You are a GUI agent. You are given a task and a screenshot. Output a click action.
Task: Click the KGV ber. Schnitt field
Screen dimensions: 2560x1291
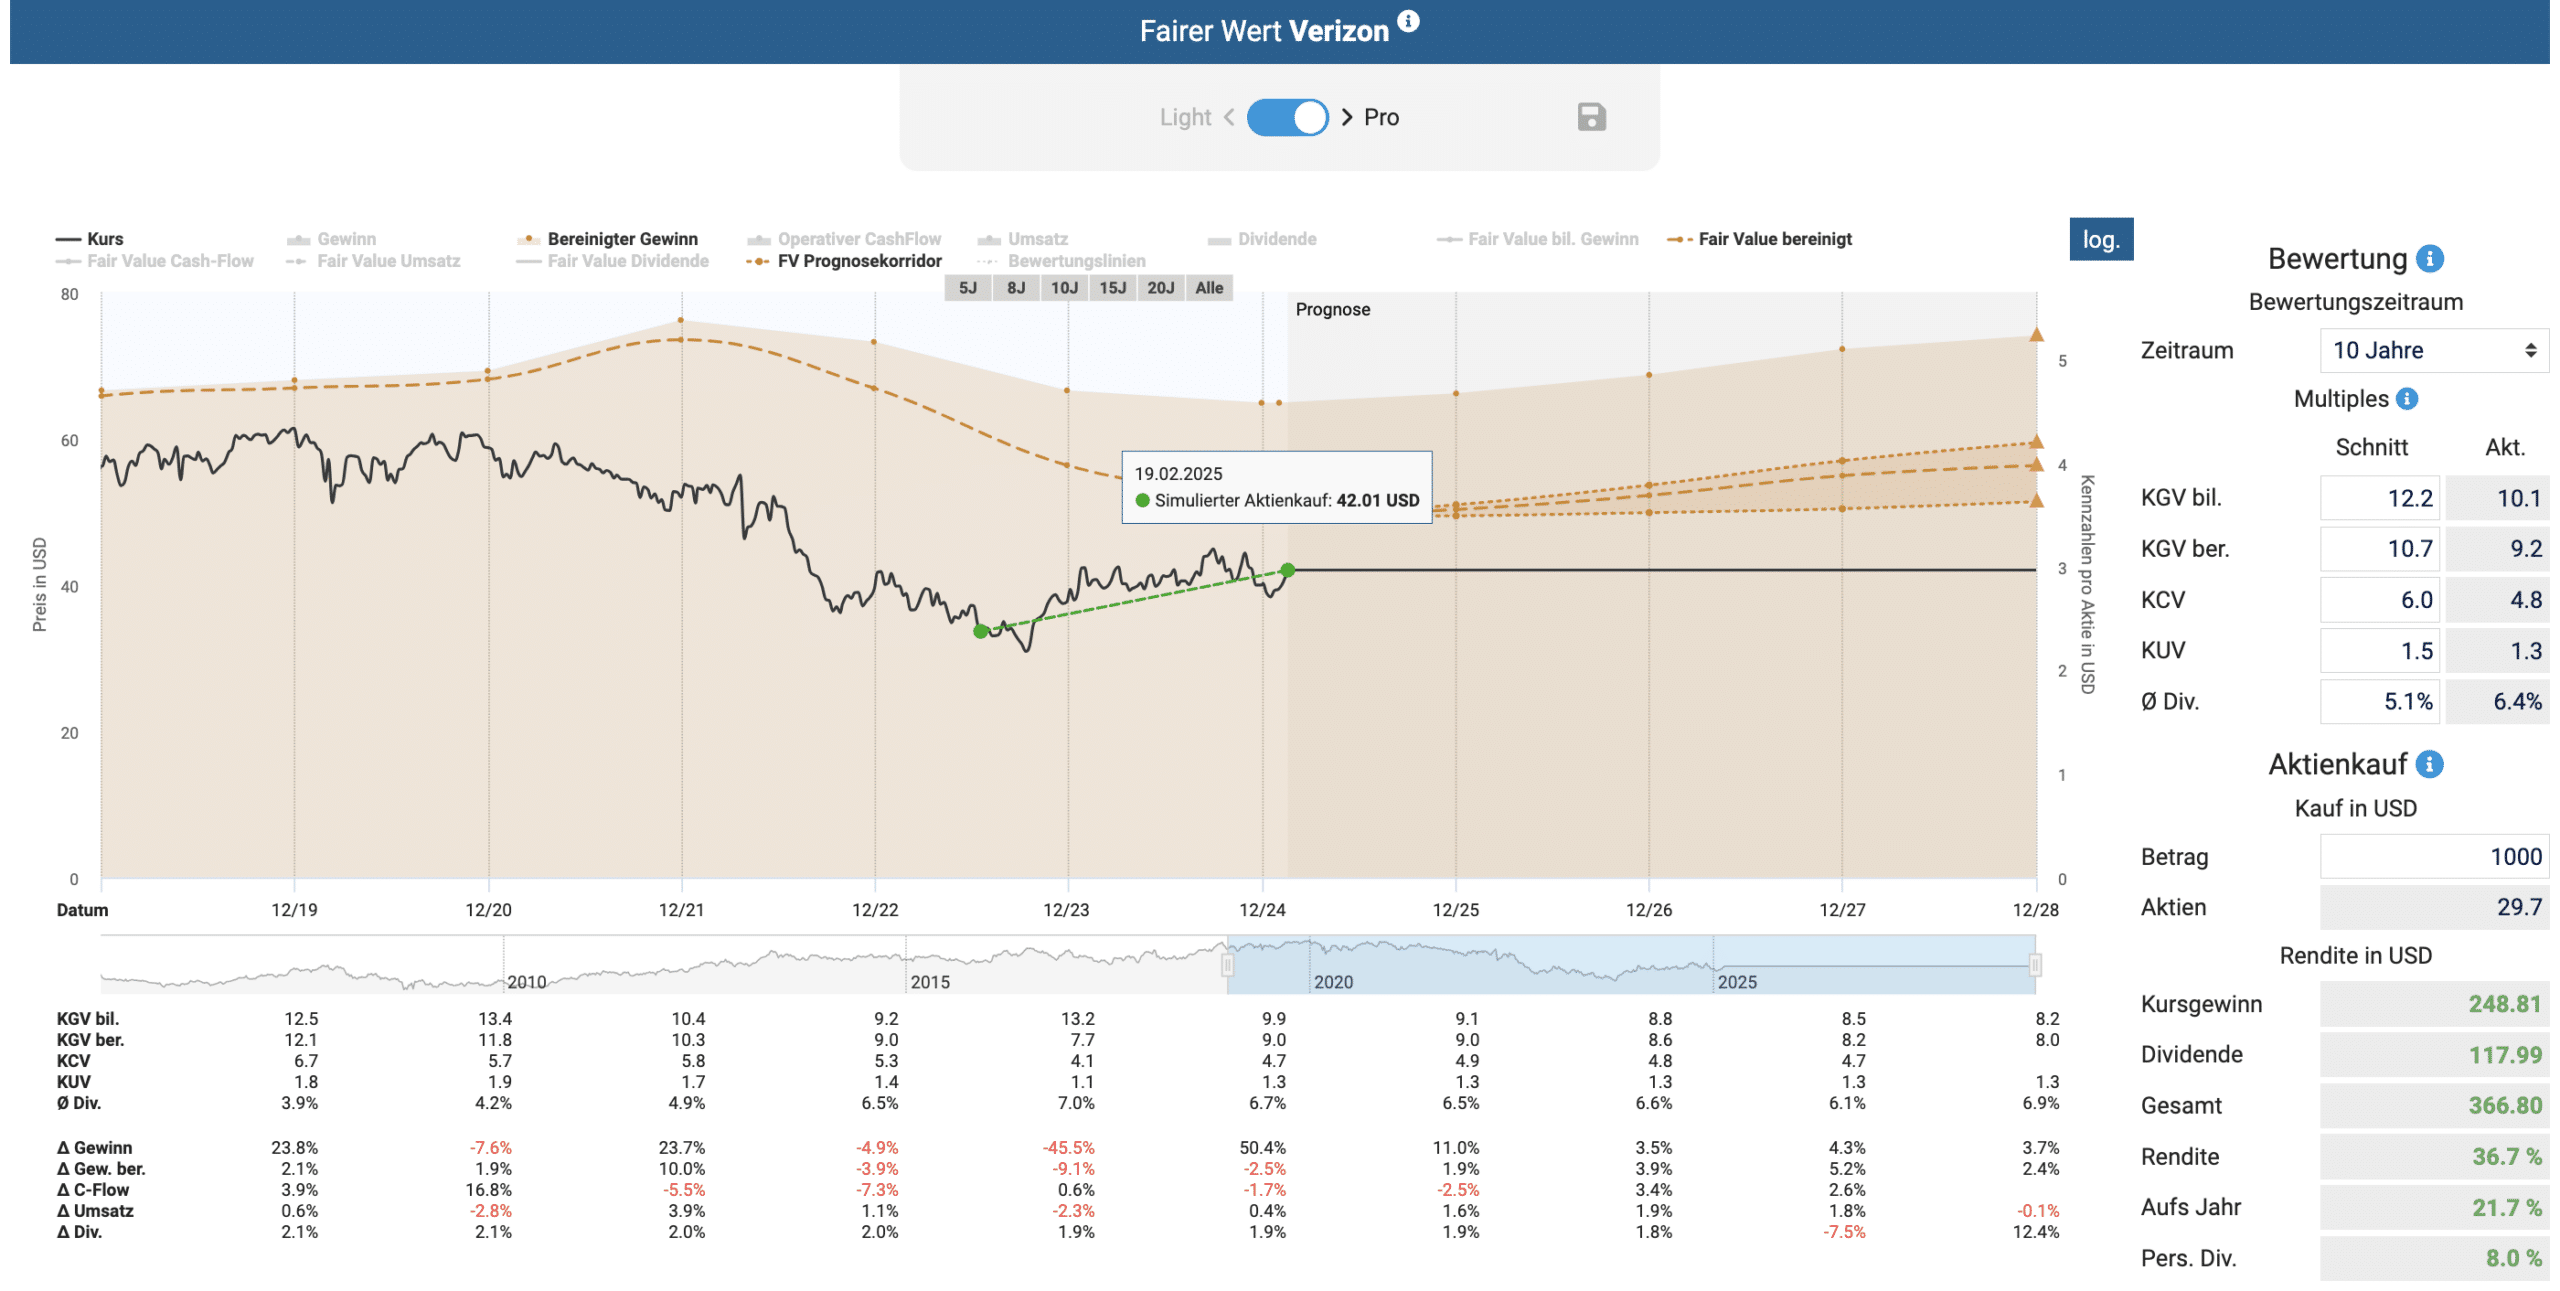pyautogui.click(x=2380, y=549)
